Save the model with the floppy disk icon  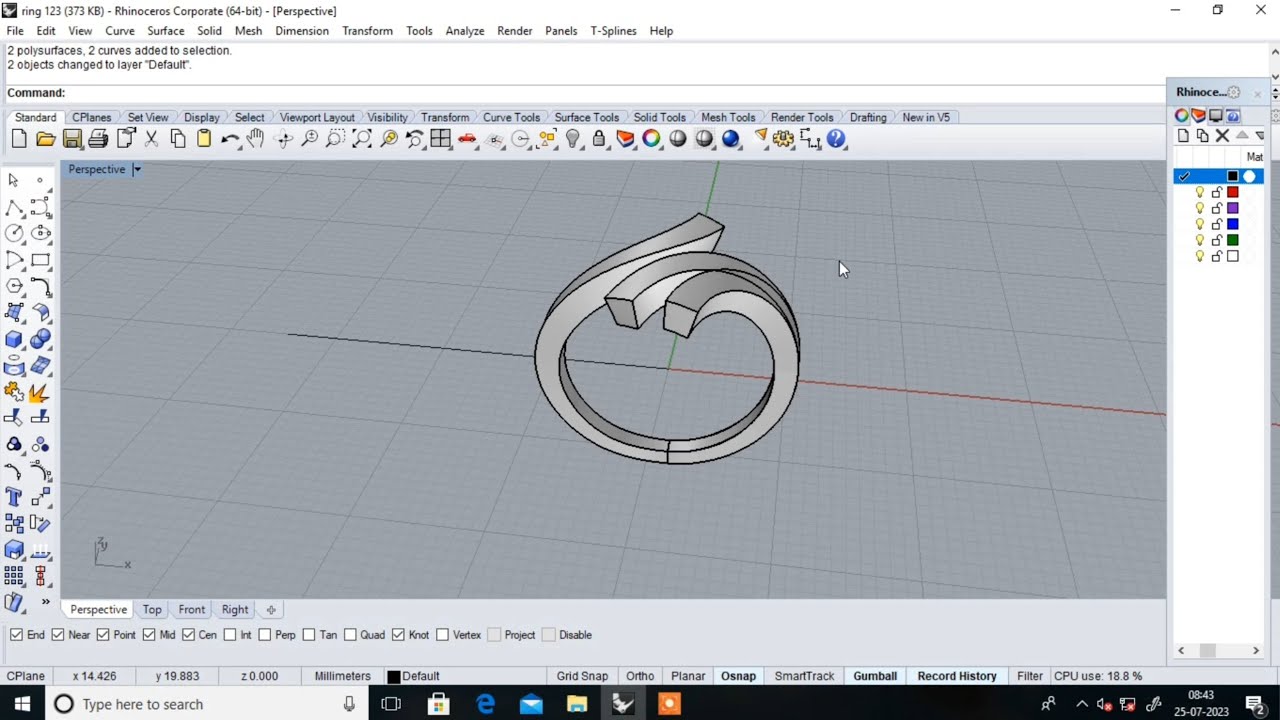click(x=72, y=139)
